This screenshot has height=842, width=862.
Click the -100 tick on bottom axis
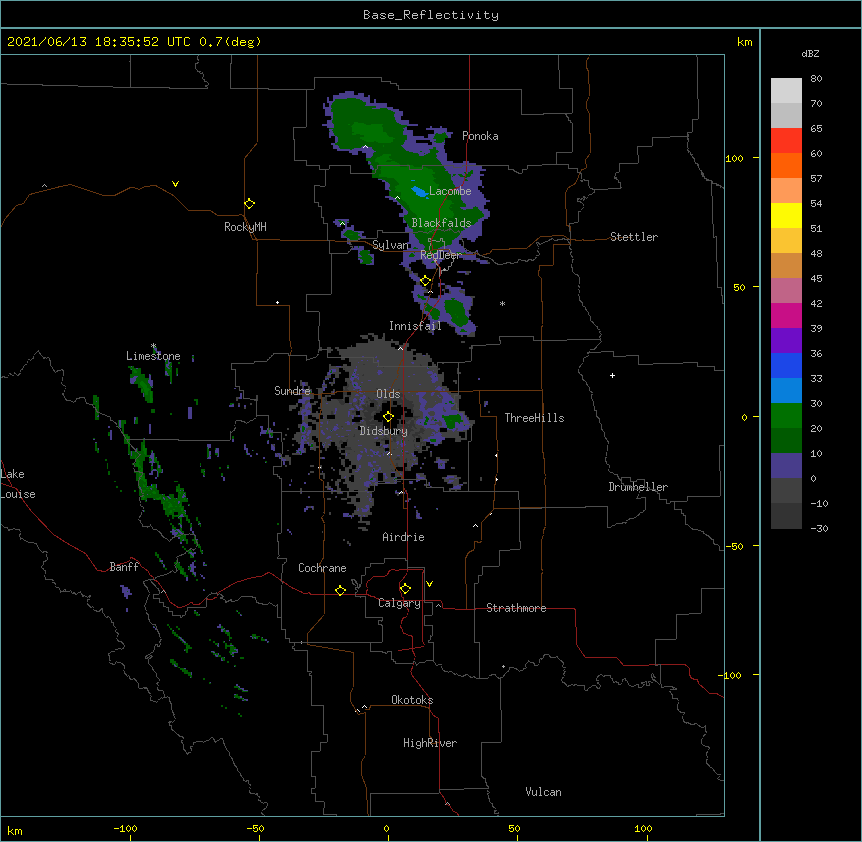click(125, 828)
